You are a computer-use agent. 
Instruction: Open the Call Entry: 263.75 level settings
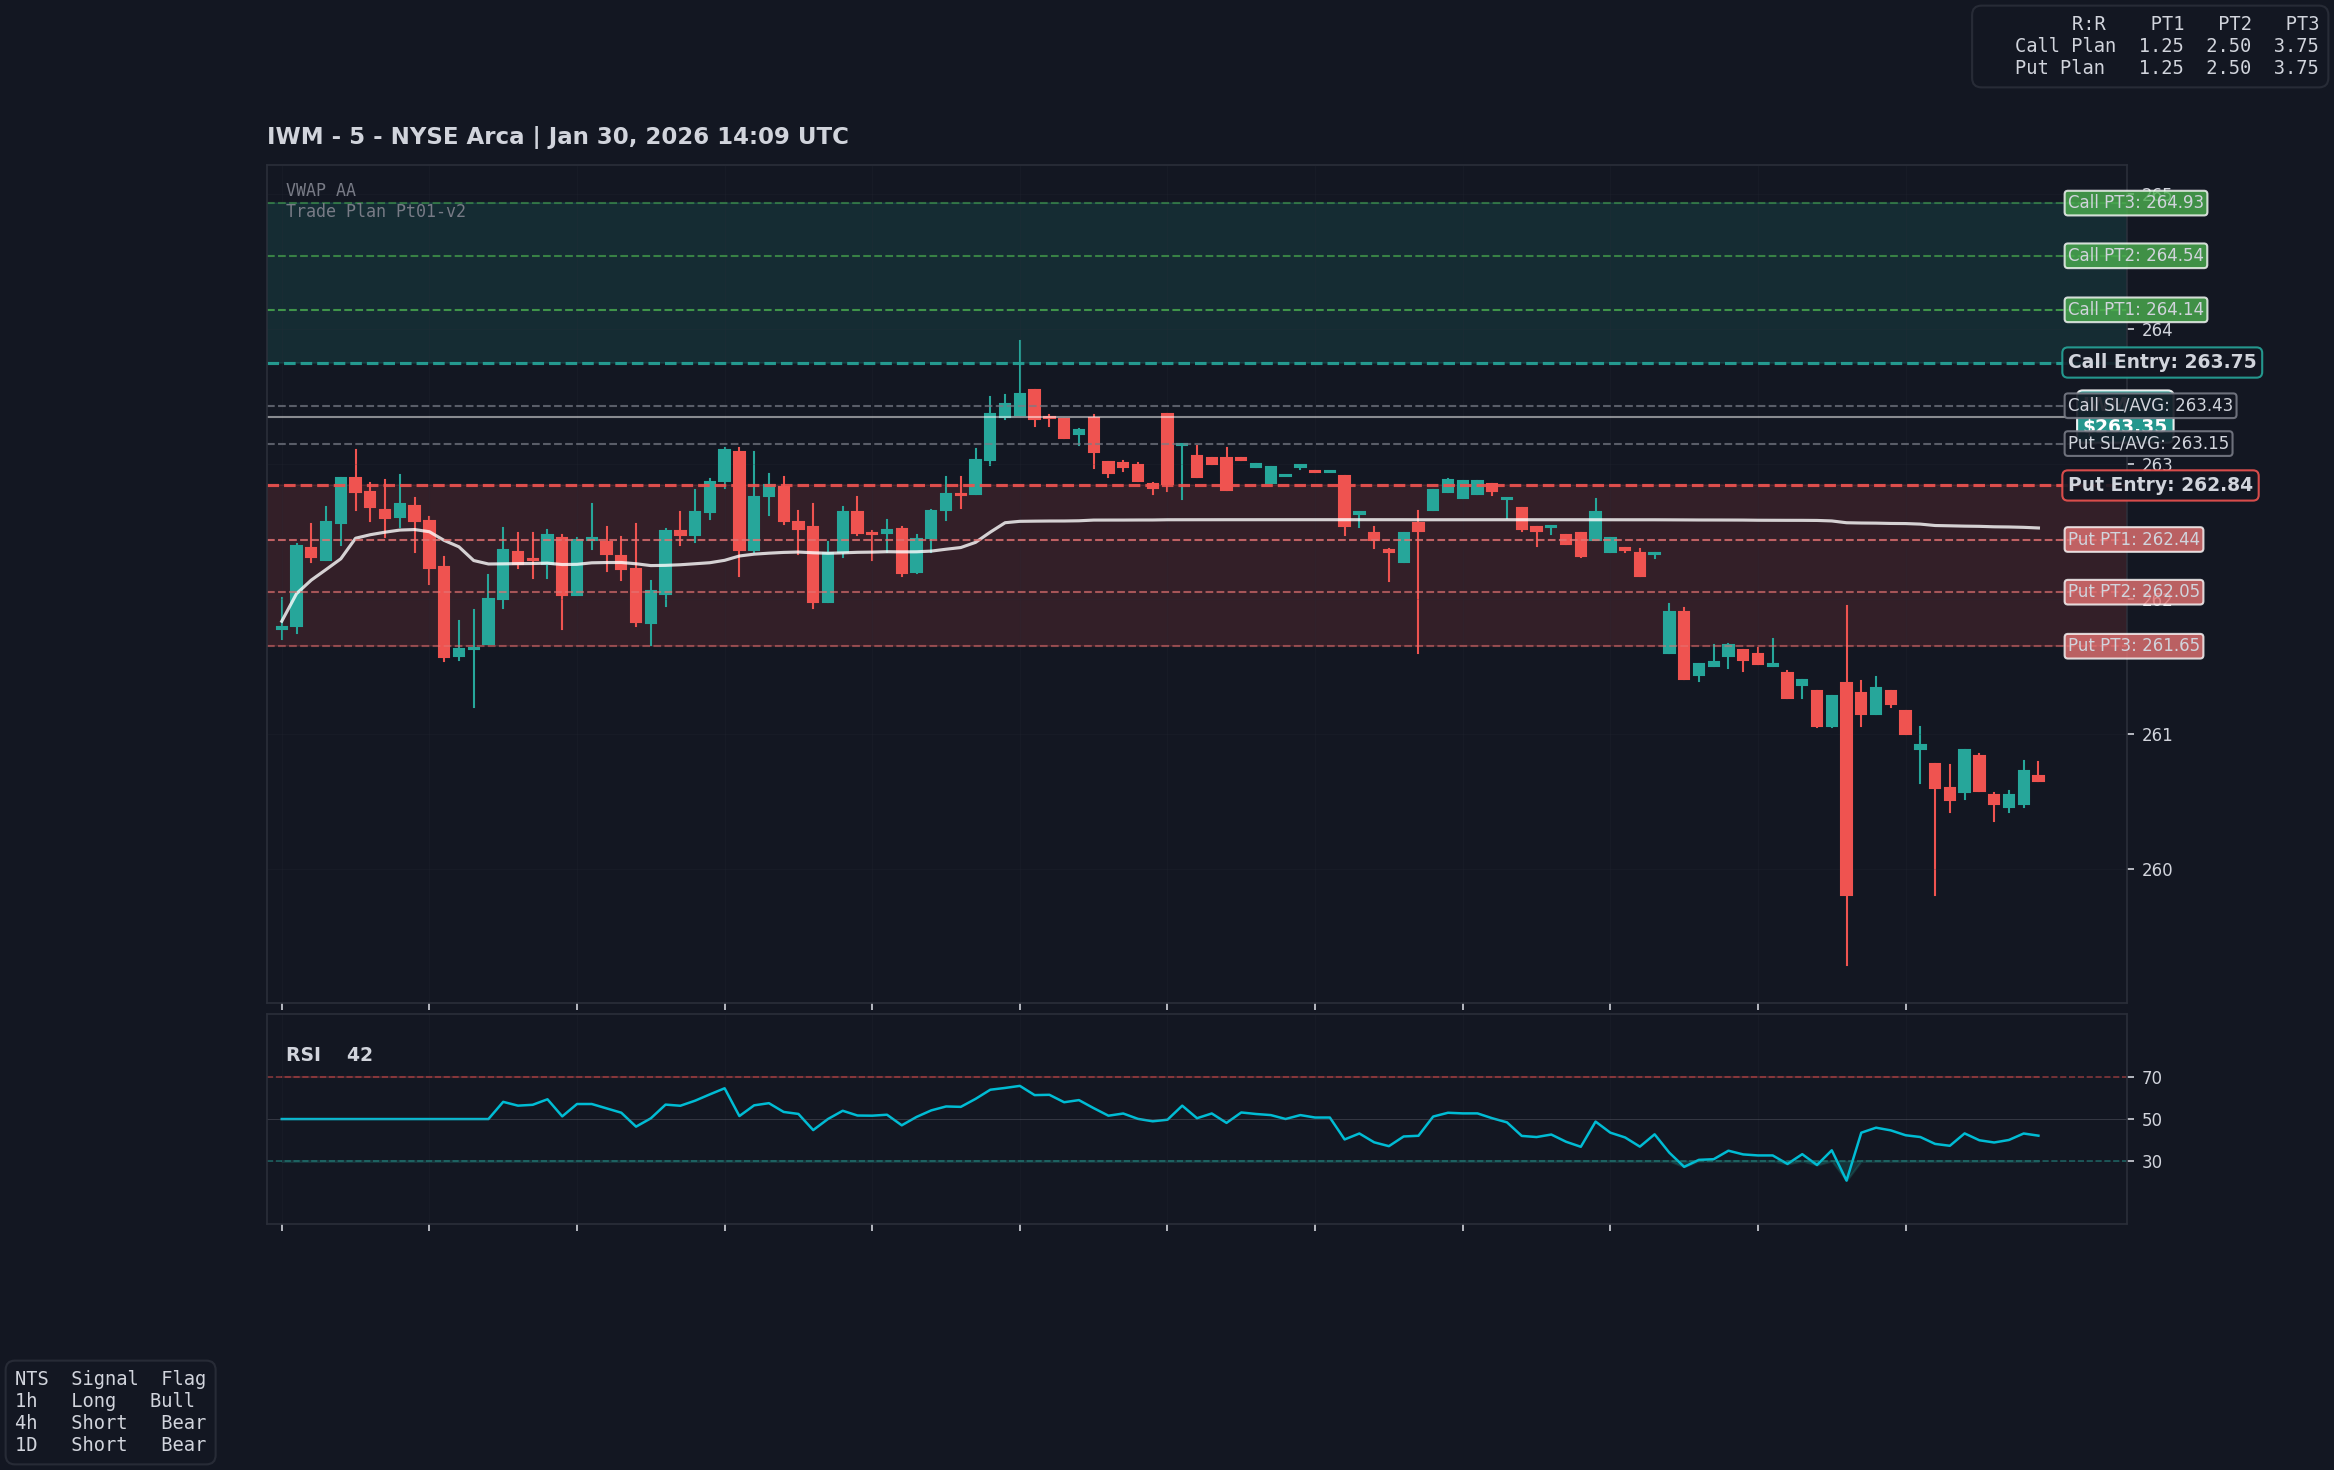click(2160, 362)
